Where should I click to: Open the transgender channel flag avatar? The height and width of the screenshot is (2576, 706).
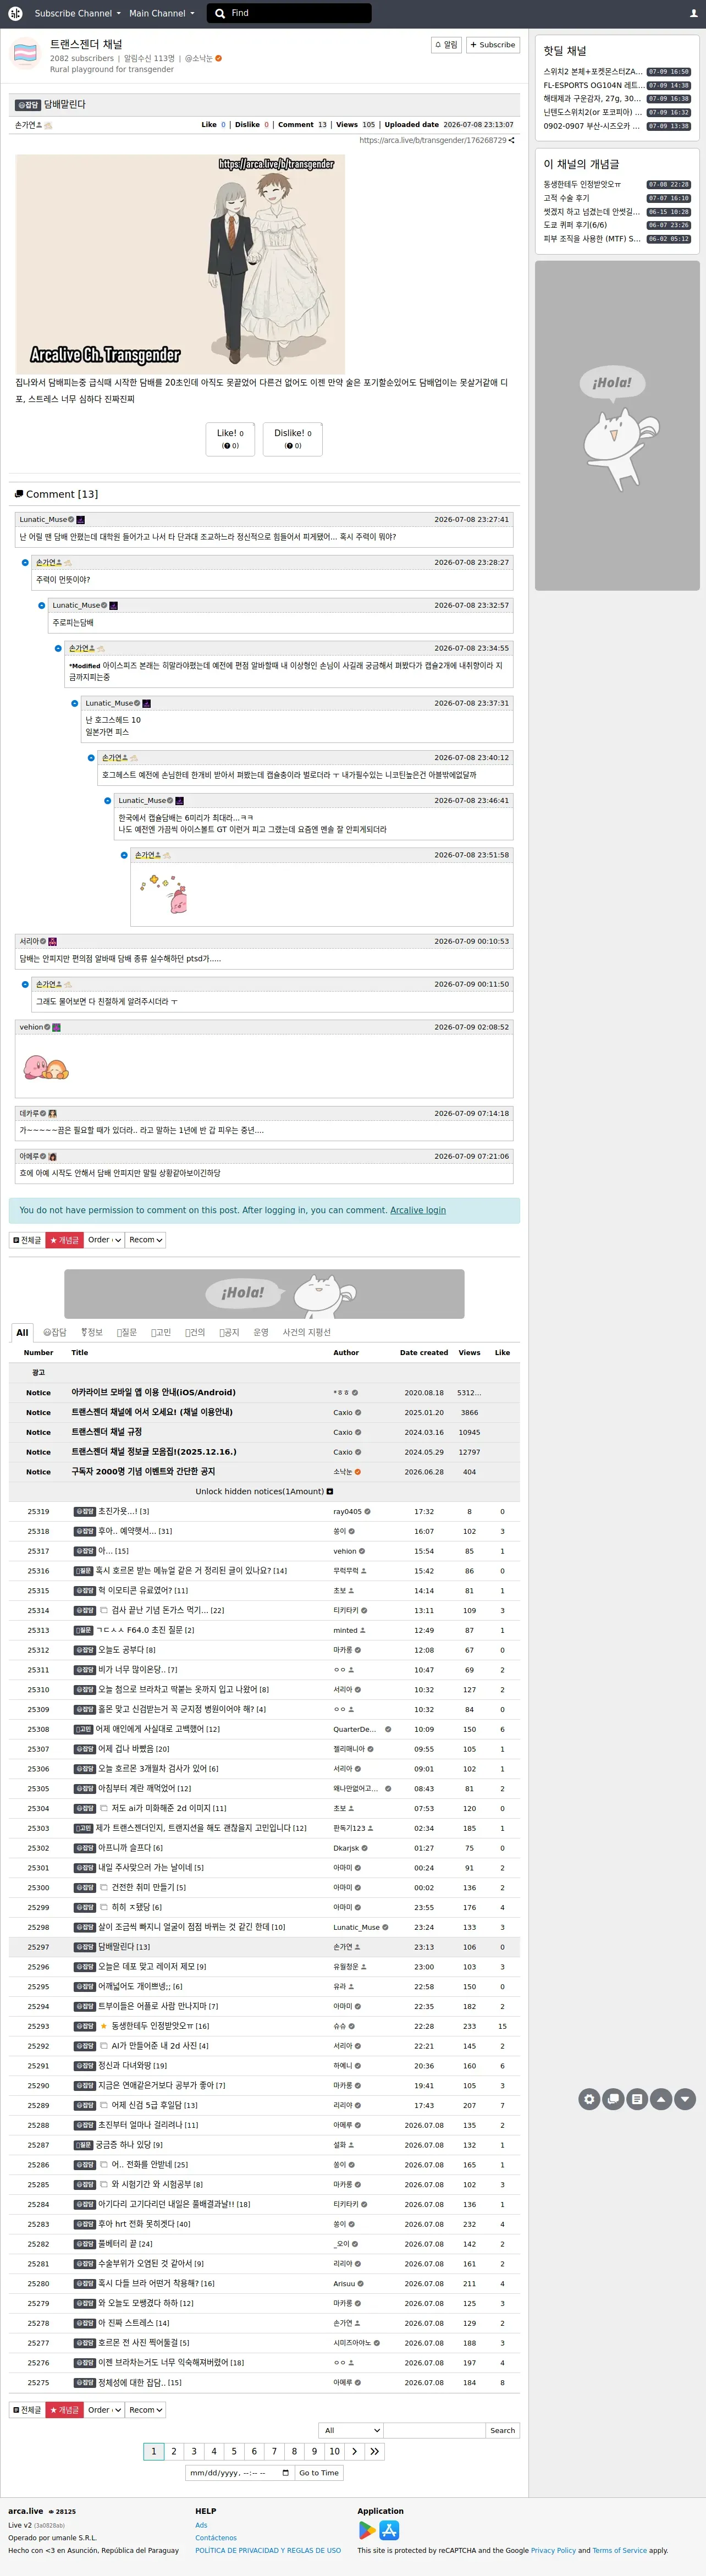click(25, 53)
